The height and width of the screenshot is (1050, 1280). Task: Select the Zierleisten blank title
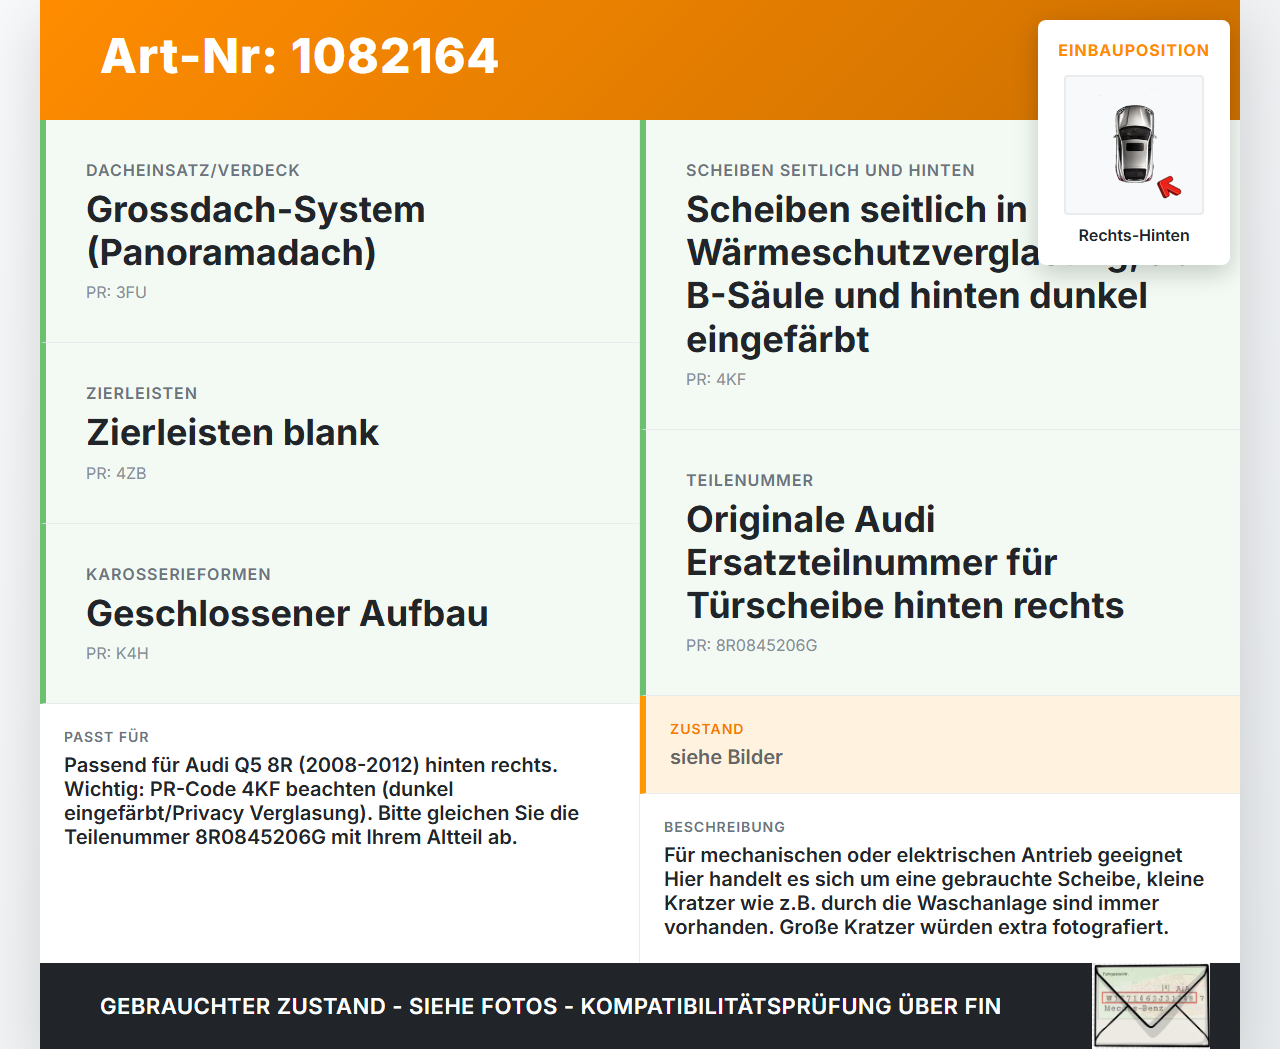pos(232,432)
